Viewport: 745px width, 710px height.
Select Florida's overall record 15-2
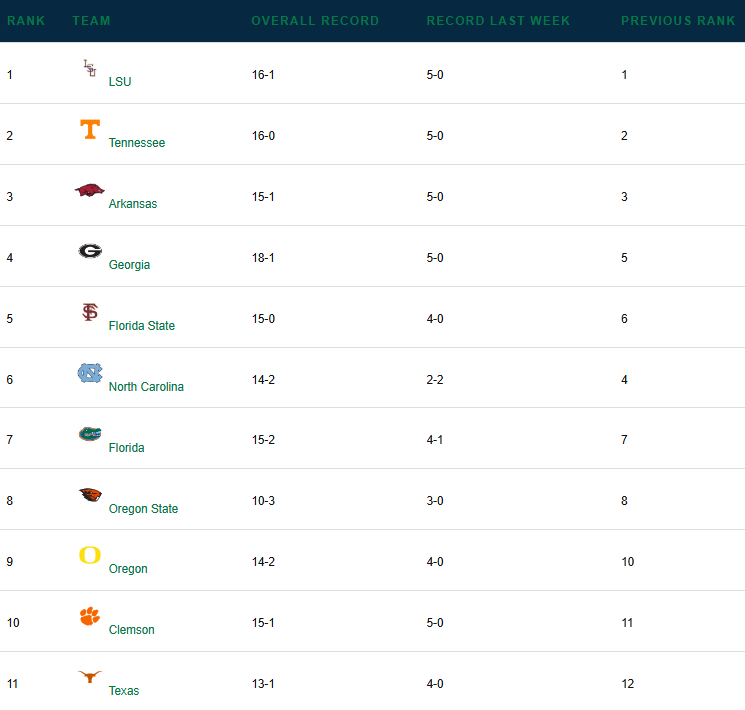[x=263, y=440]
